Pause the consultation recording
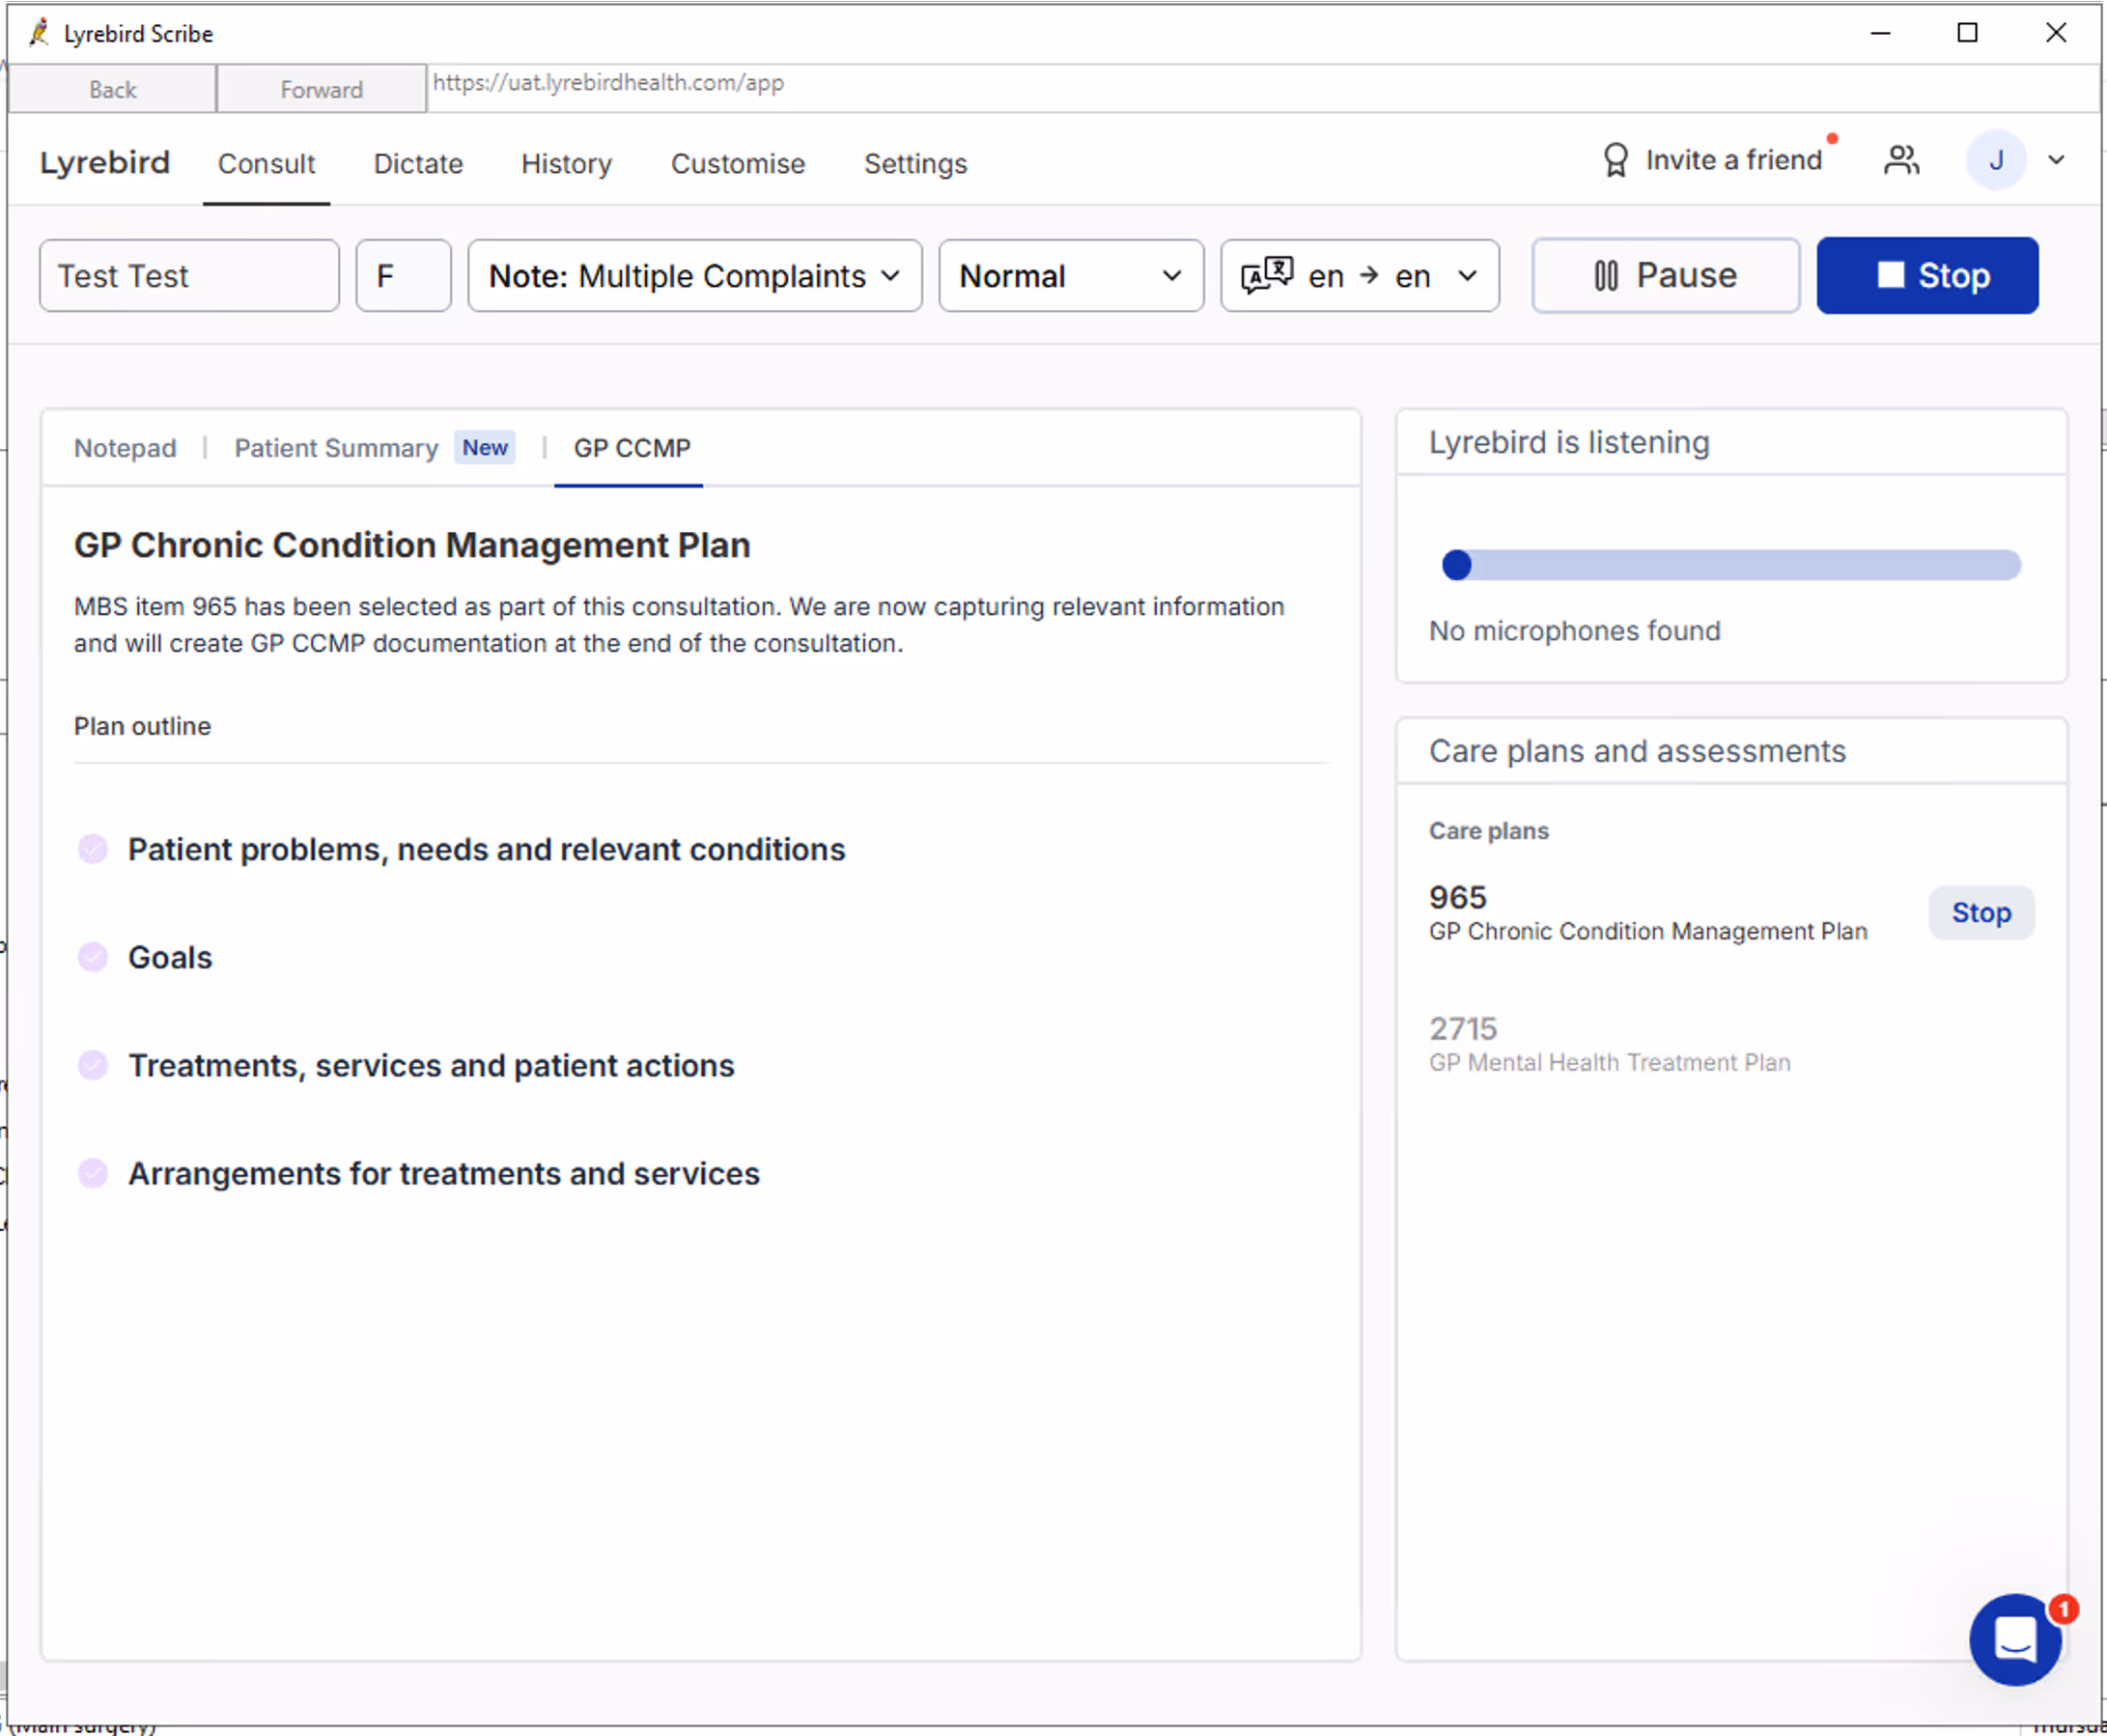Image resolution: width=2107 pixels, height=1736 pixels. [x=1665, y=275]
